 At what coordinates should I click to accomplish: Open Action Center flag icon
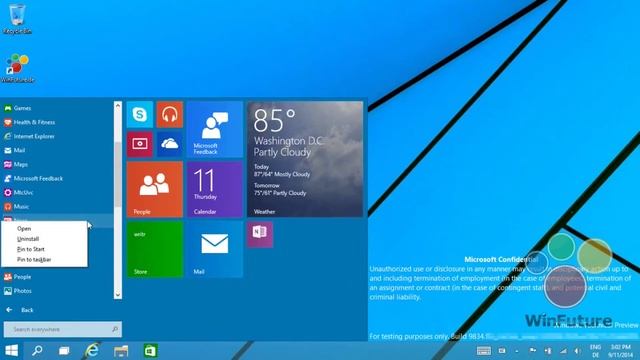[x=533, y=350]
